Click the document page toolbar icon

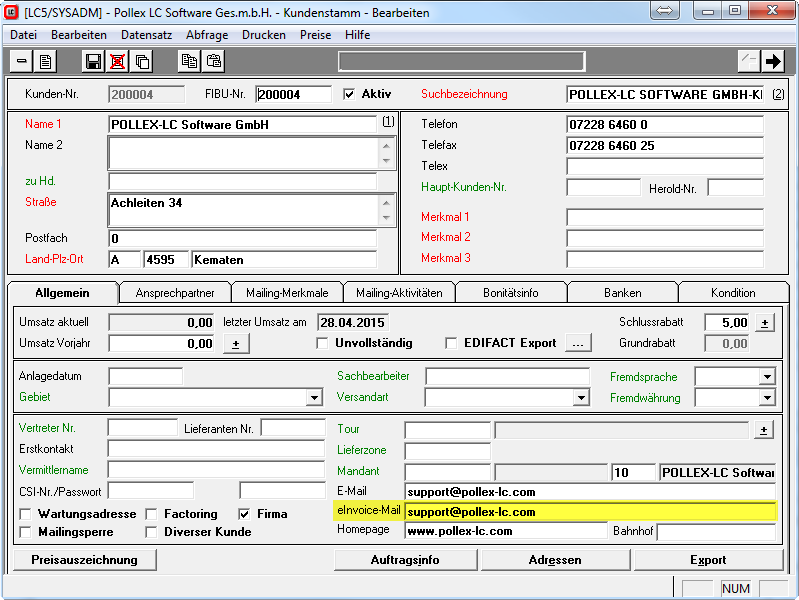coord(46,62)
